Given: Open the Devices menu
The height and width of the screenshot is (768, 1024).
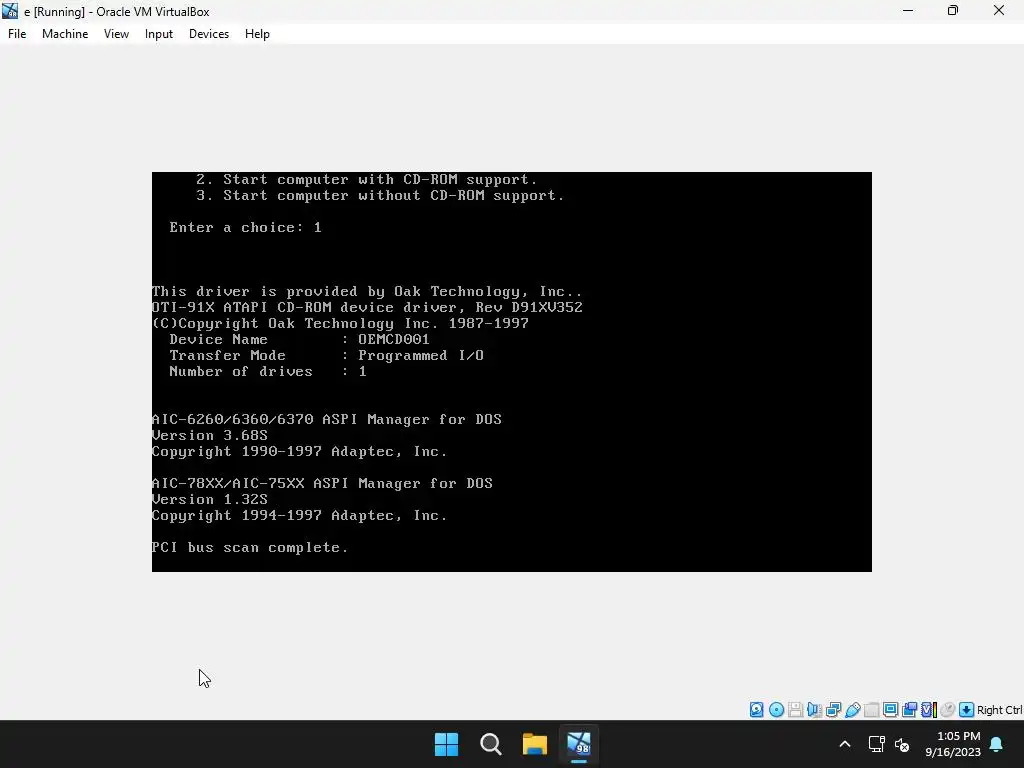Looking at the screenshot, I should [209, 34].
